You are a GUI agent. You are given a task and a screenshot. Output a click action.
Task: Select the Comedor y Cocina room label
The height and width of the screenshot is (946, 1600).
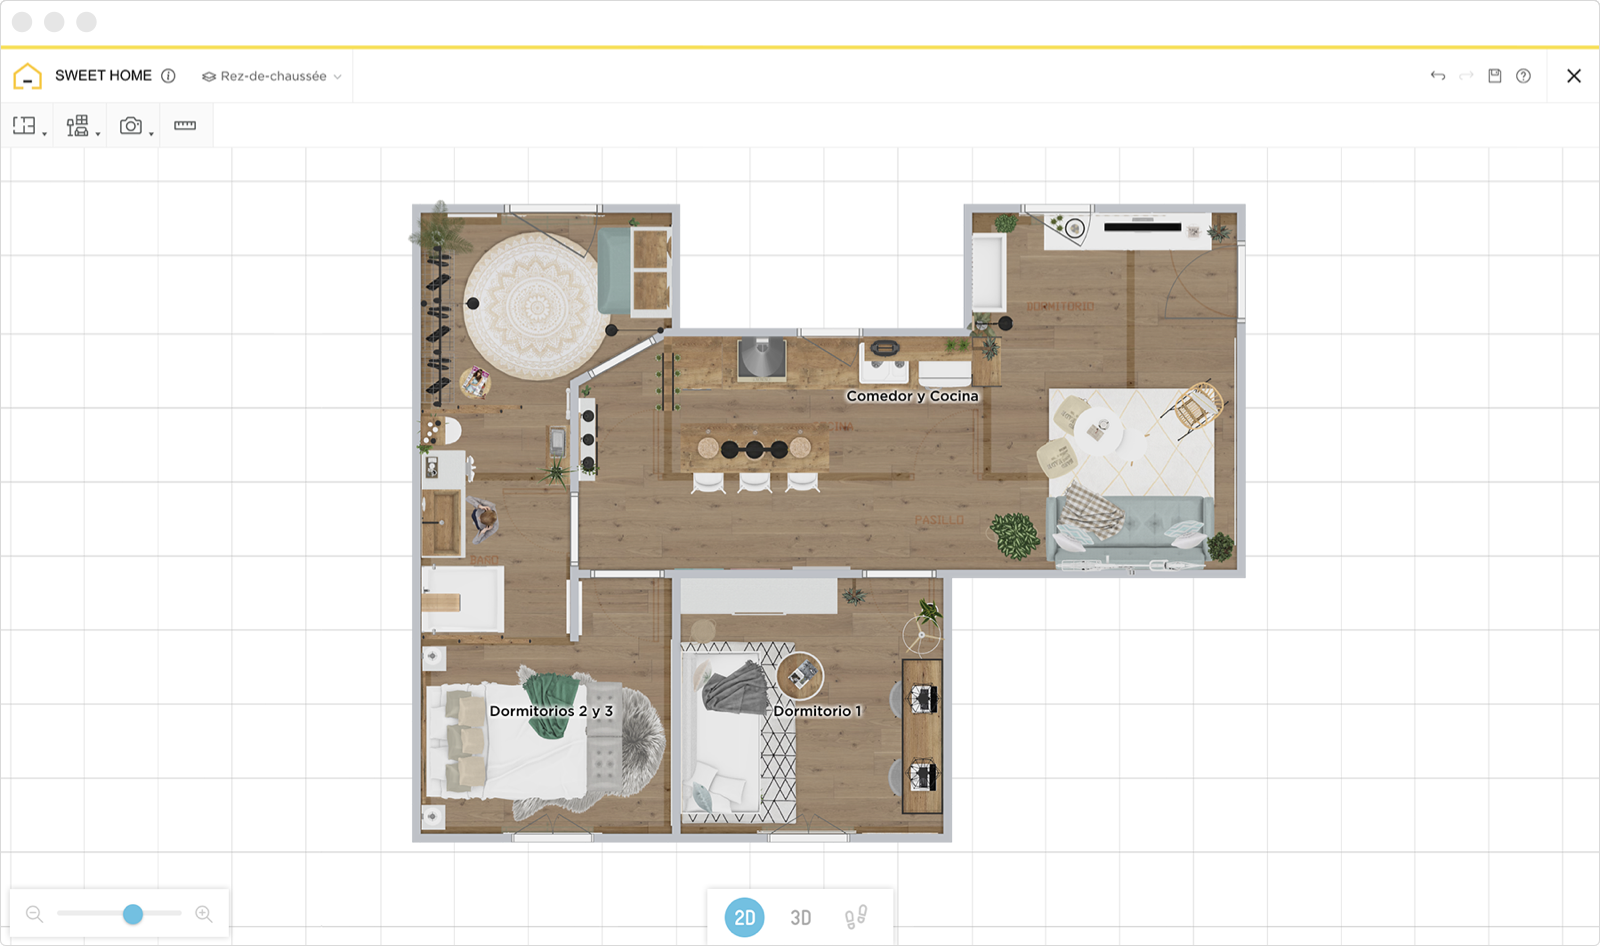(912, 396)
